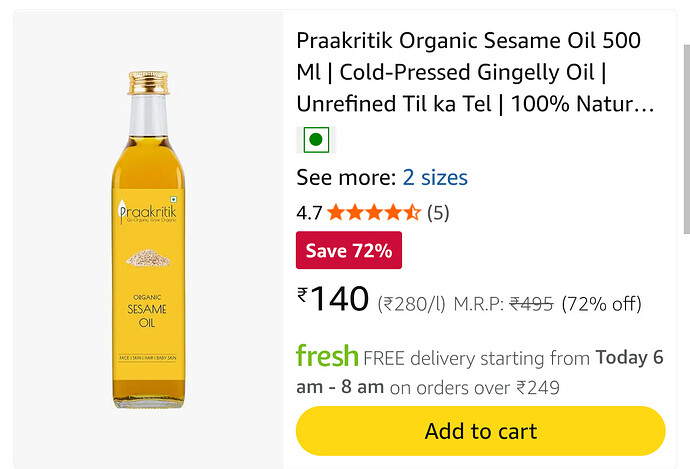This screenshot has height=469, width=690.
Task: Click the rupee symbol before 140
Action: [302, 294]
